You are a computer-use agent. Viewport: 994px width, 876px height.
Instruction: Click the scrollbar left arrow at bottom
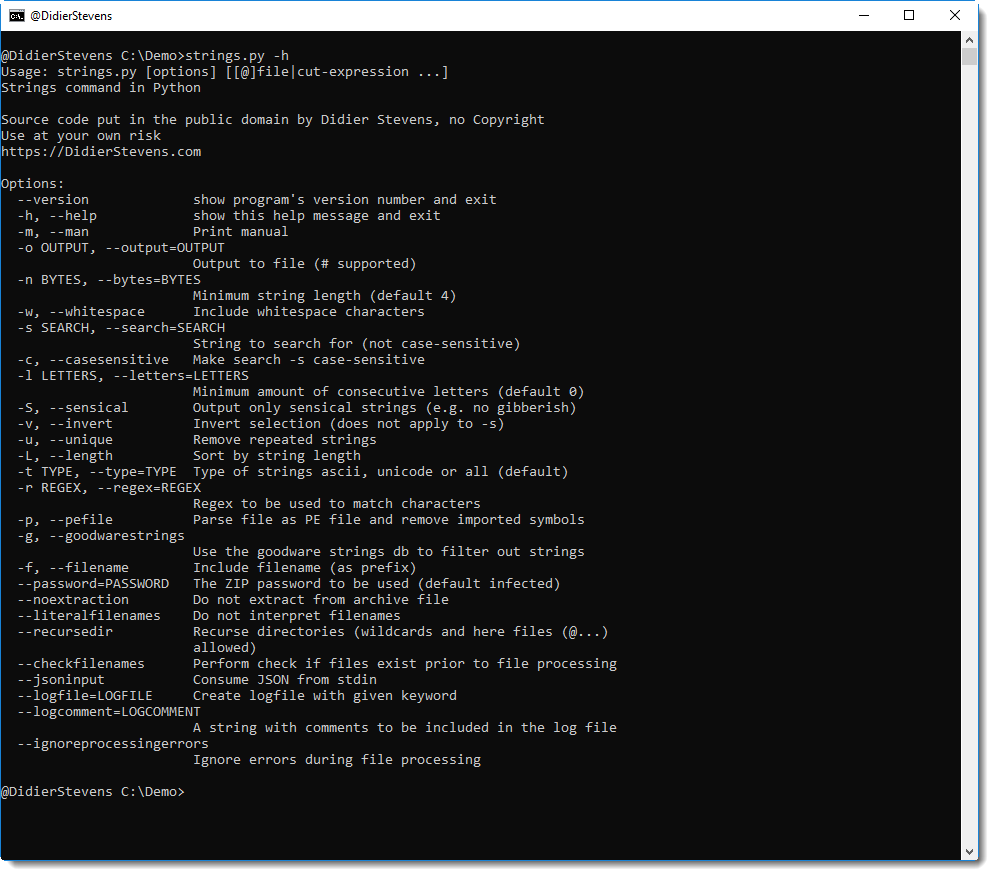(x=10, y=855)
